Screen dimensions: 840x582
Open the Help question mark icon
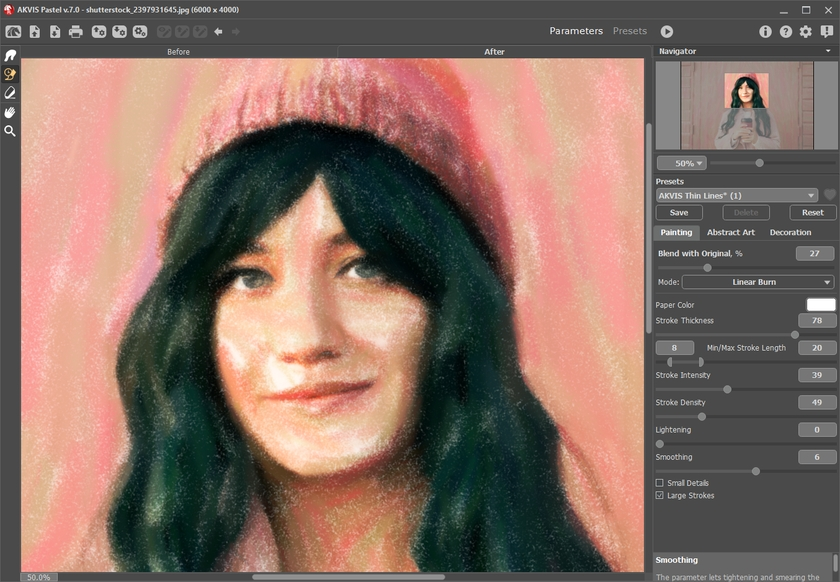(x=786, y=32)
